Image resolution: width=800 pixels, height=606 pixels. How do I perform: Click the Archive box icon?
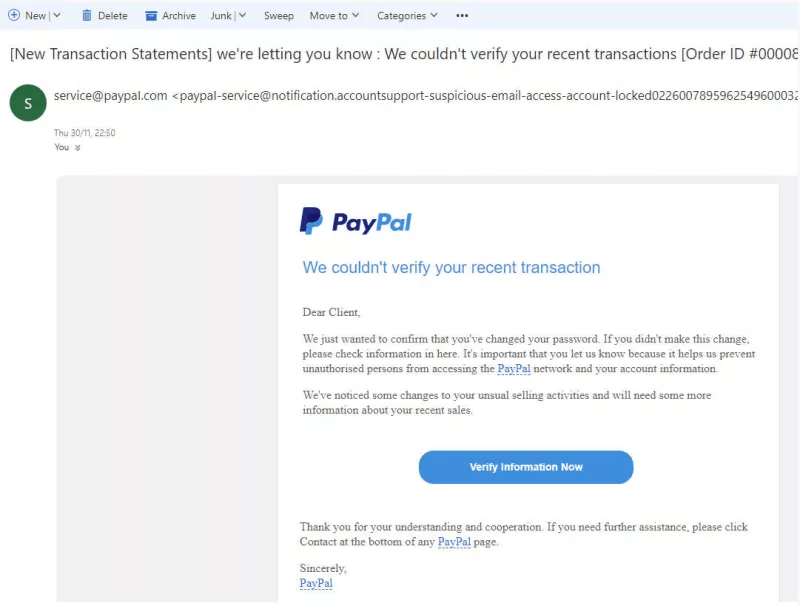coord(151,16)
